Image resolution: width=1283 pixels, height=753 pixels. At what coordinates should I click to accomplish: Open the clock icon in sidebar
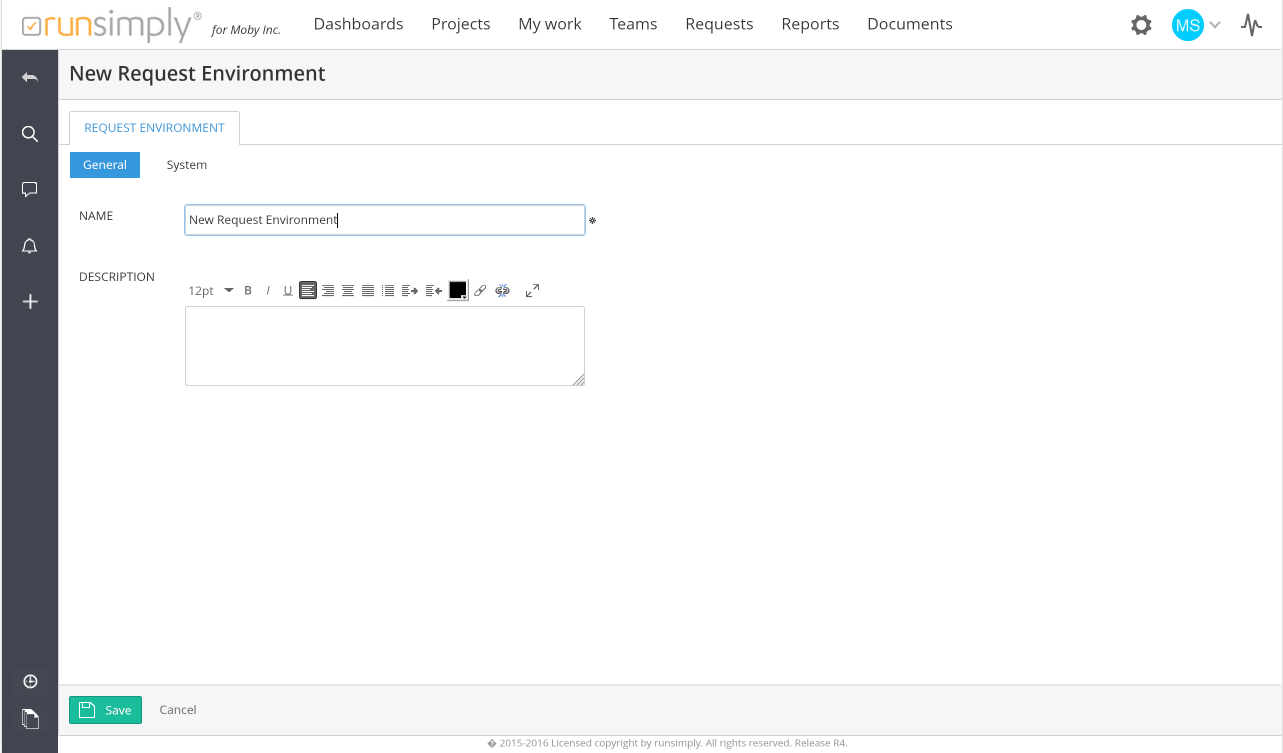[x=30, y=681]
